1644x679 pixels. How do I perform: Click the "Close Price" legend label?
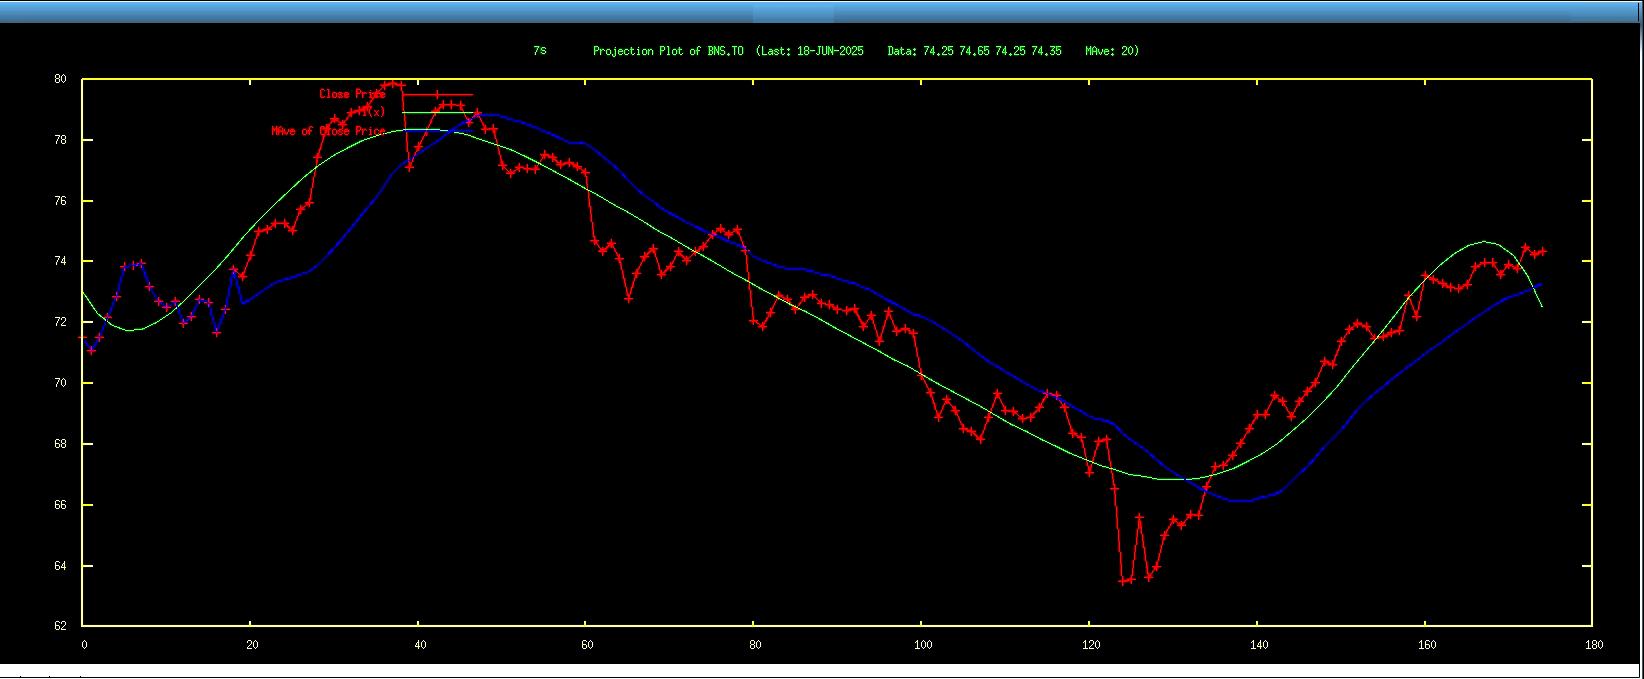(352, 94)
